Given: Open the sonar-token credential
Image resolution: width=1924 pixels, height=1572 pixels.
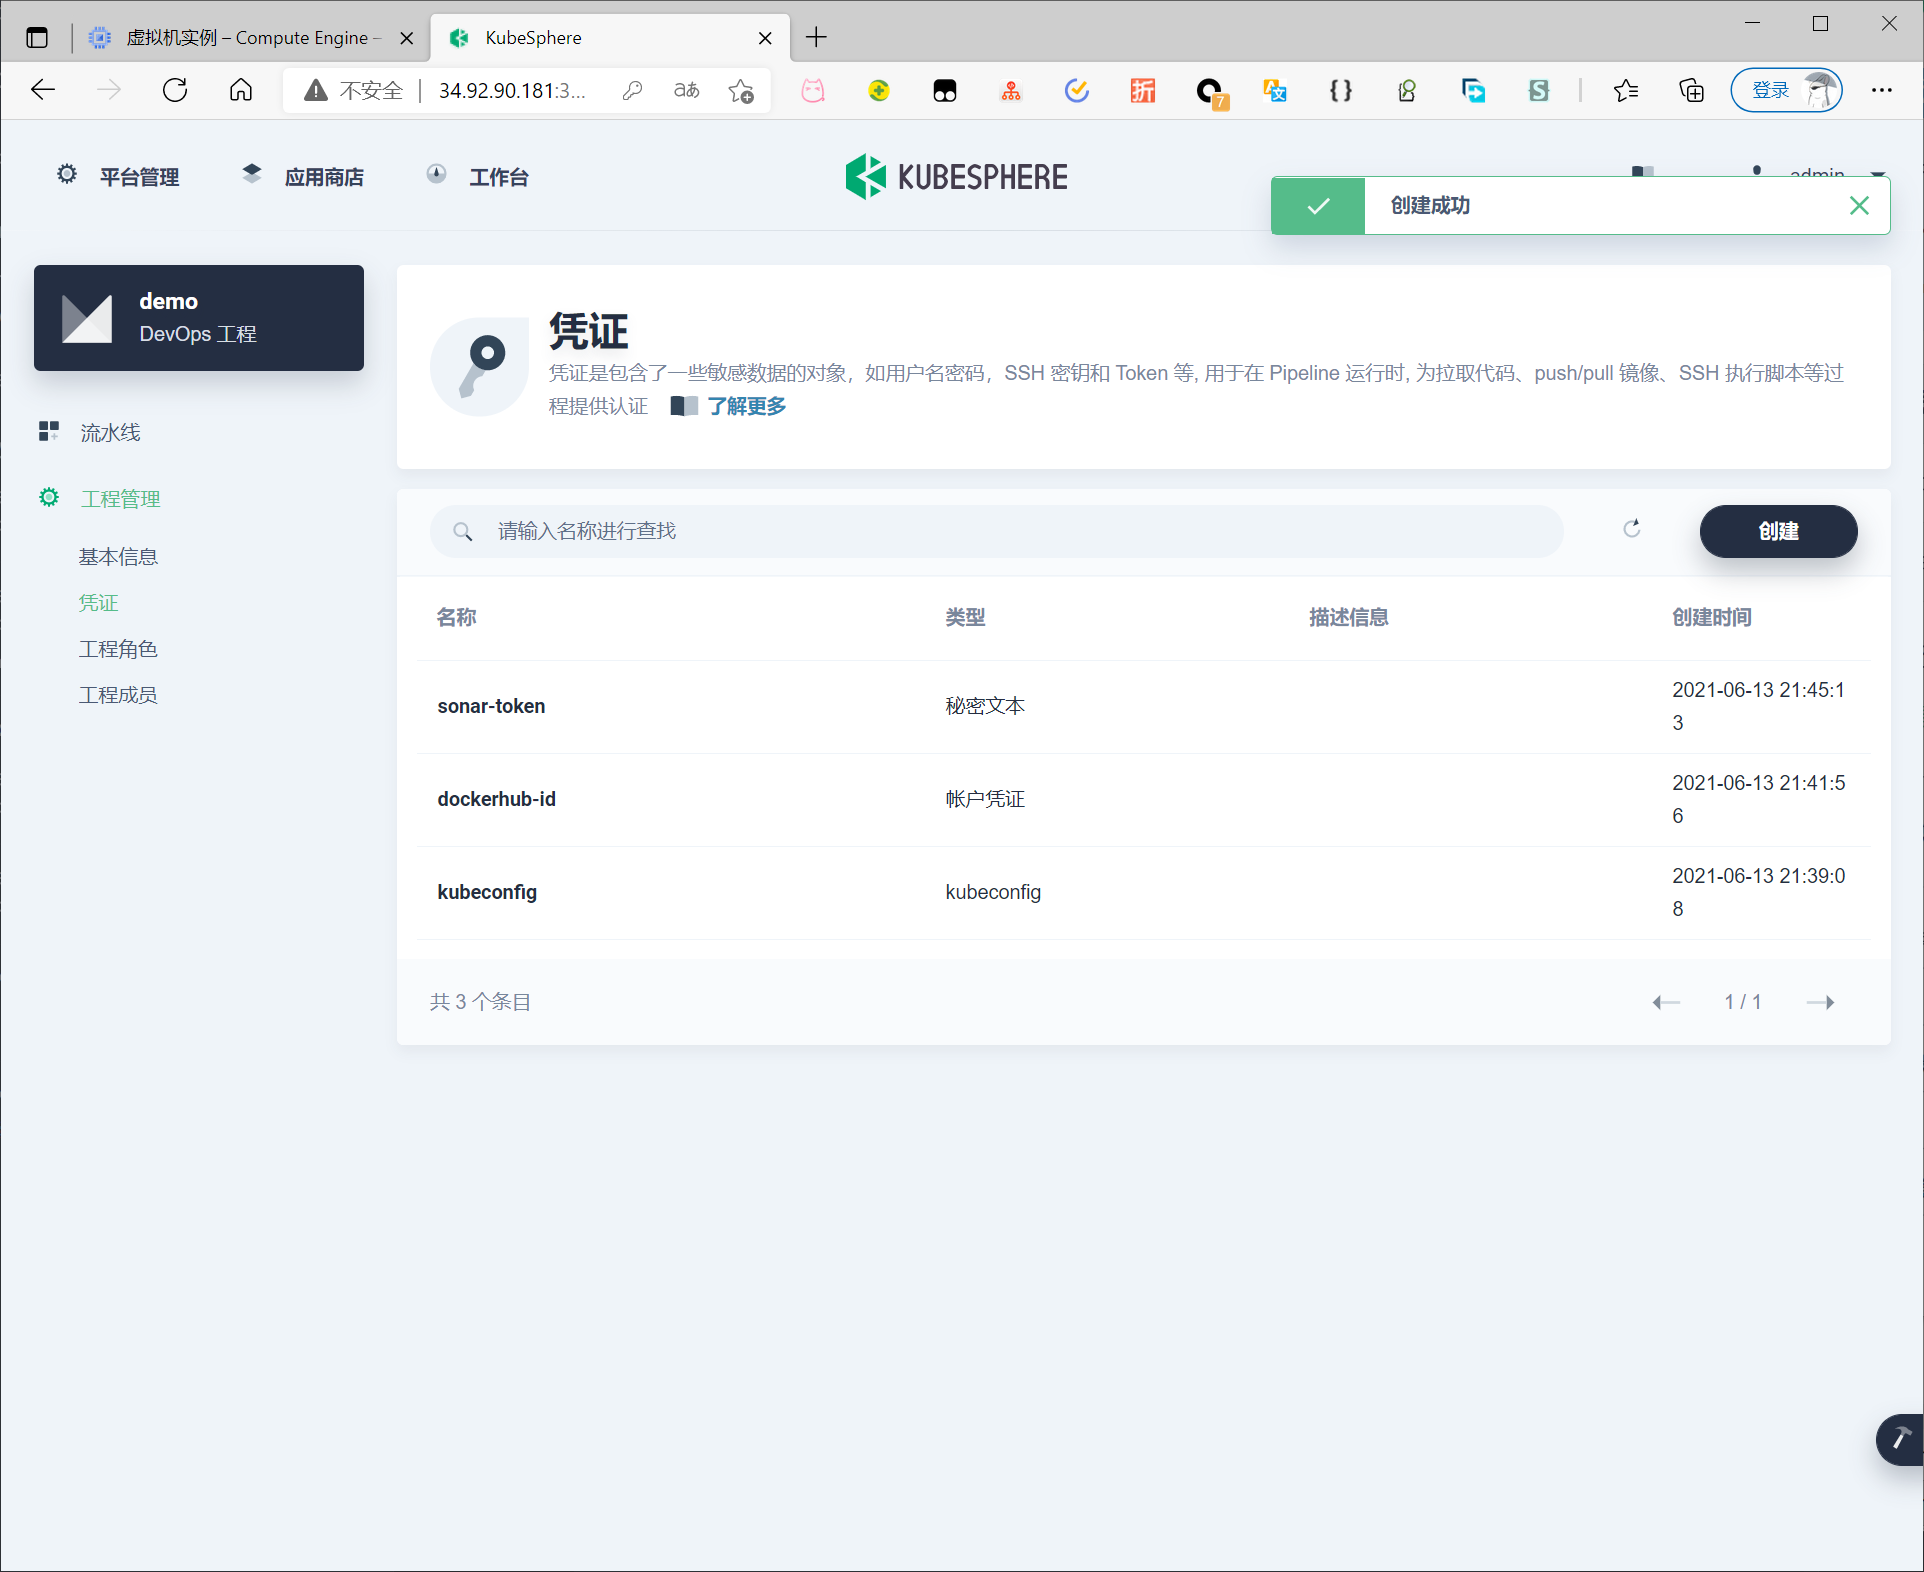Looking at the screenshot, I should point(491,706).
